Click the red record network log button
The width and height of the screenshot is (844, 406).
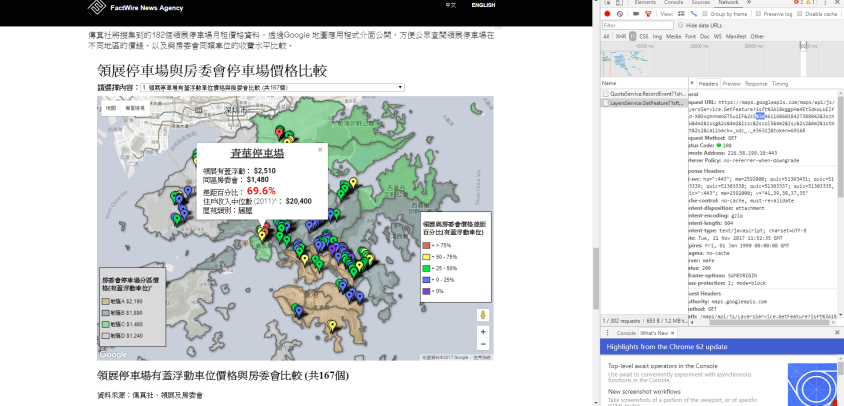(606, 14)
